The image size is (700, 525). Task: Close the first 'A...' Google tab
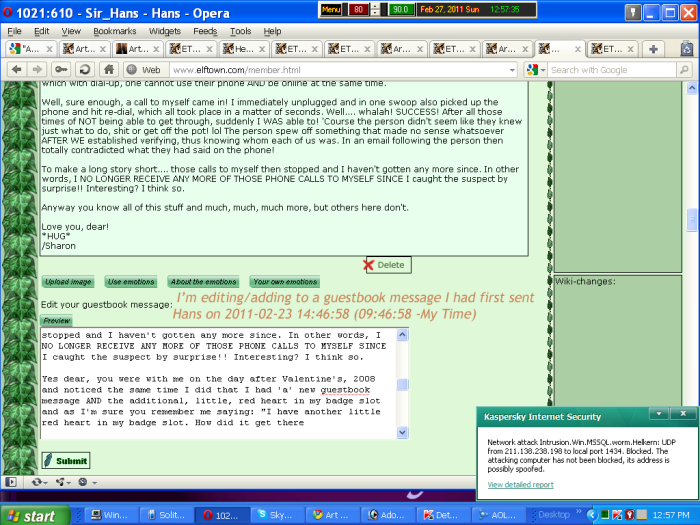click(49, 49)
